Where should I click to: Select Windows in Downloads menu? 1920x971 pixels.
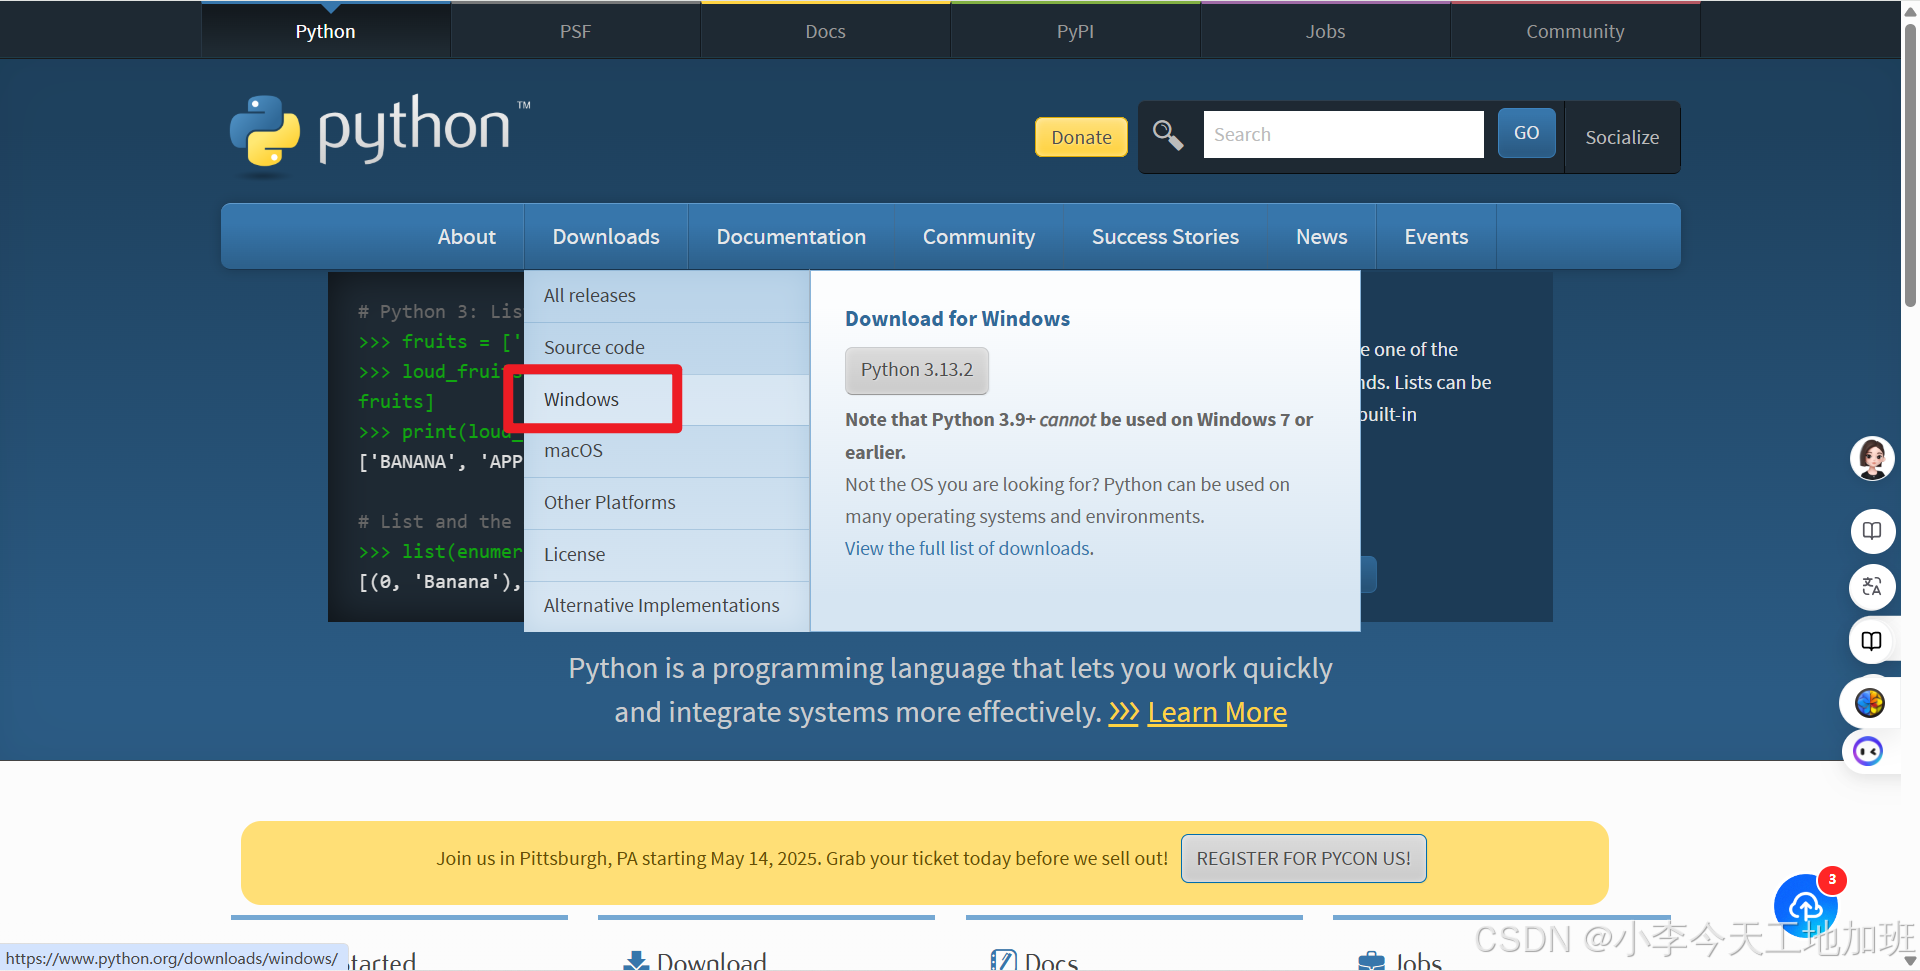tap(667, 400)
